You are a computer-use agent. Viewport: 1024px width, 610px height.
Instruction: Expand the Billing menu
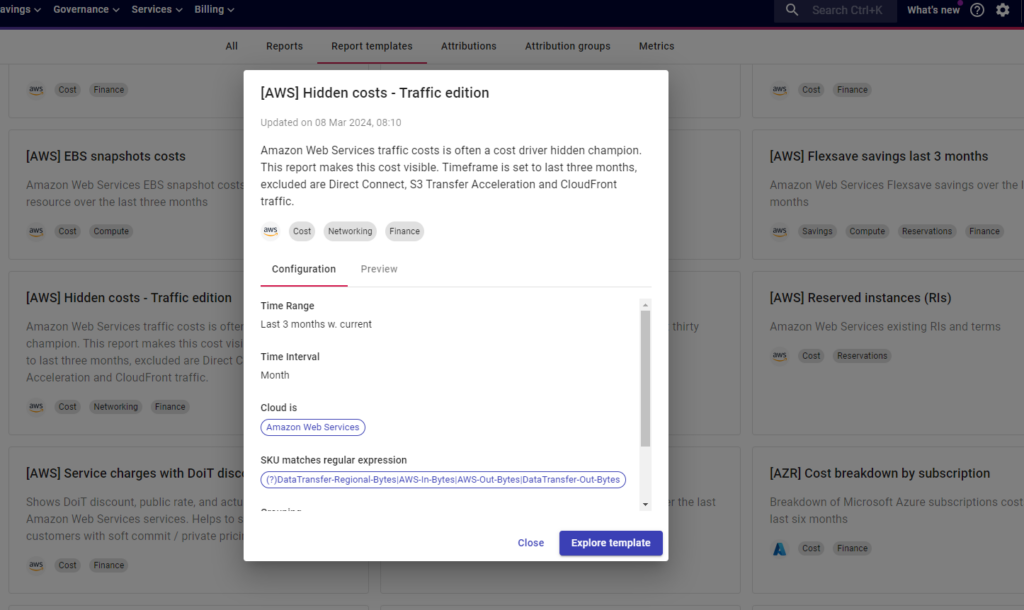(214, 9)
